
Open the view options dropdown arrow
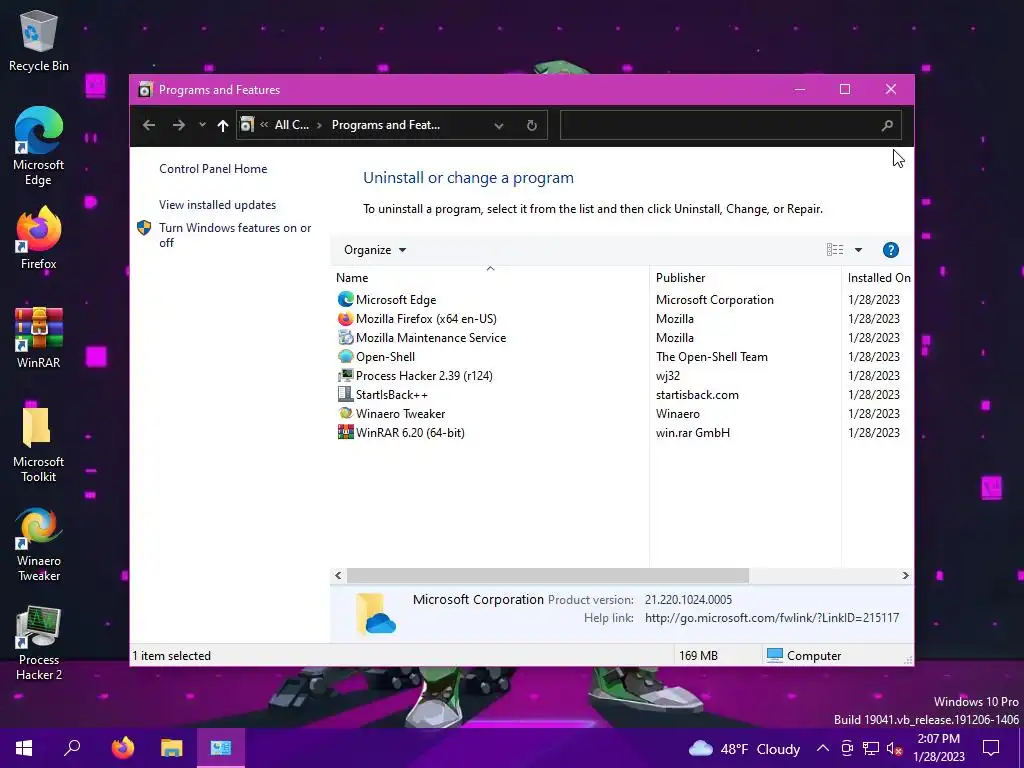coord(858,249)
